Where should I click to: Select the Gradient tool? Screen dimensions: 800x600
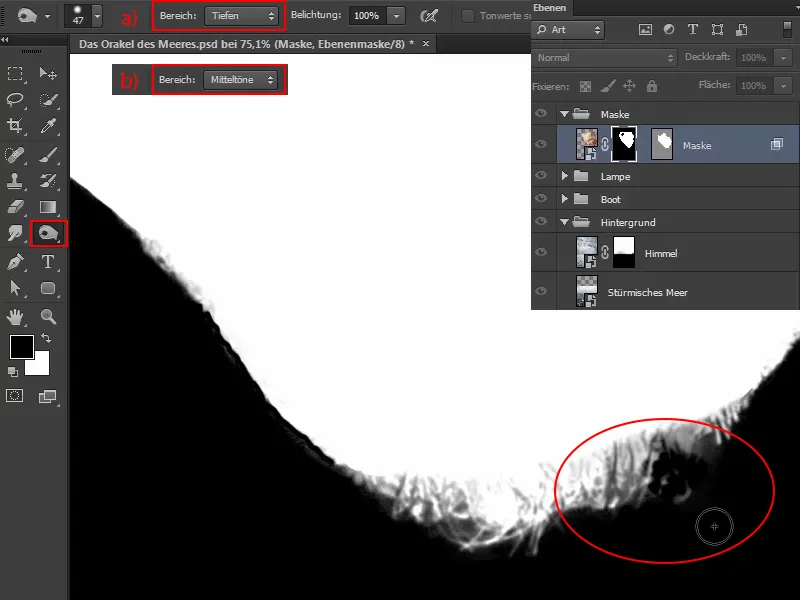pos(48,207)
